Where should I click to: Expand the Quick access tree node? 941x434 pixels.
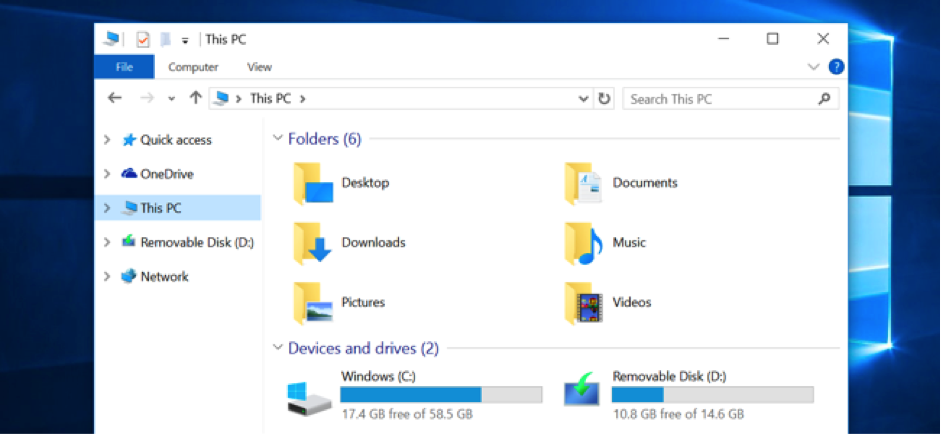point(107,140)
